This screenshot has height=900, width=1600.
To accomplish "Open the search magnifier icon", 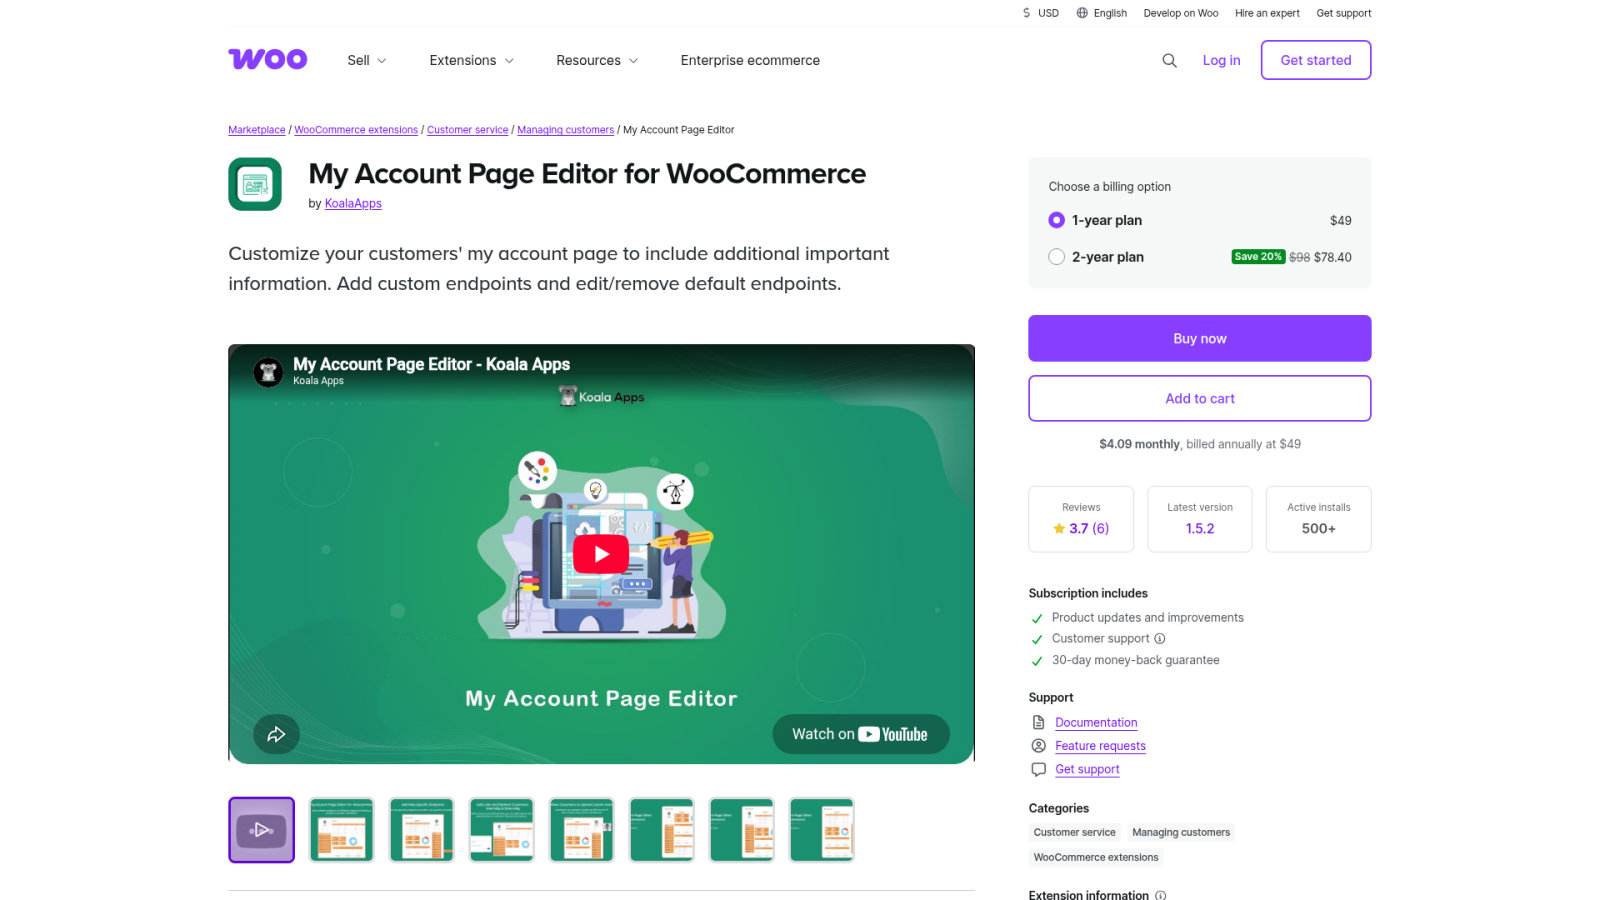I will pos(1169,61).
